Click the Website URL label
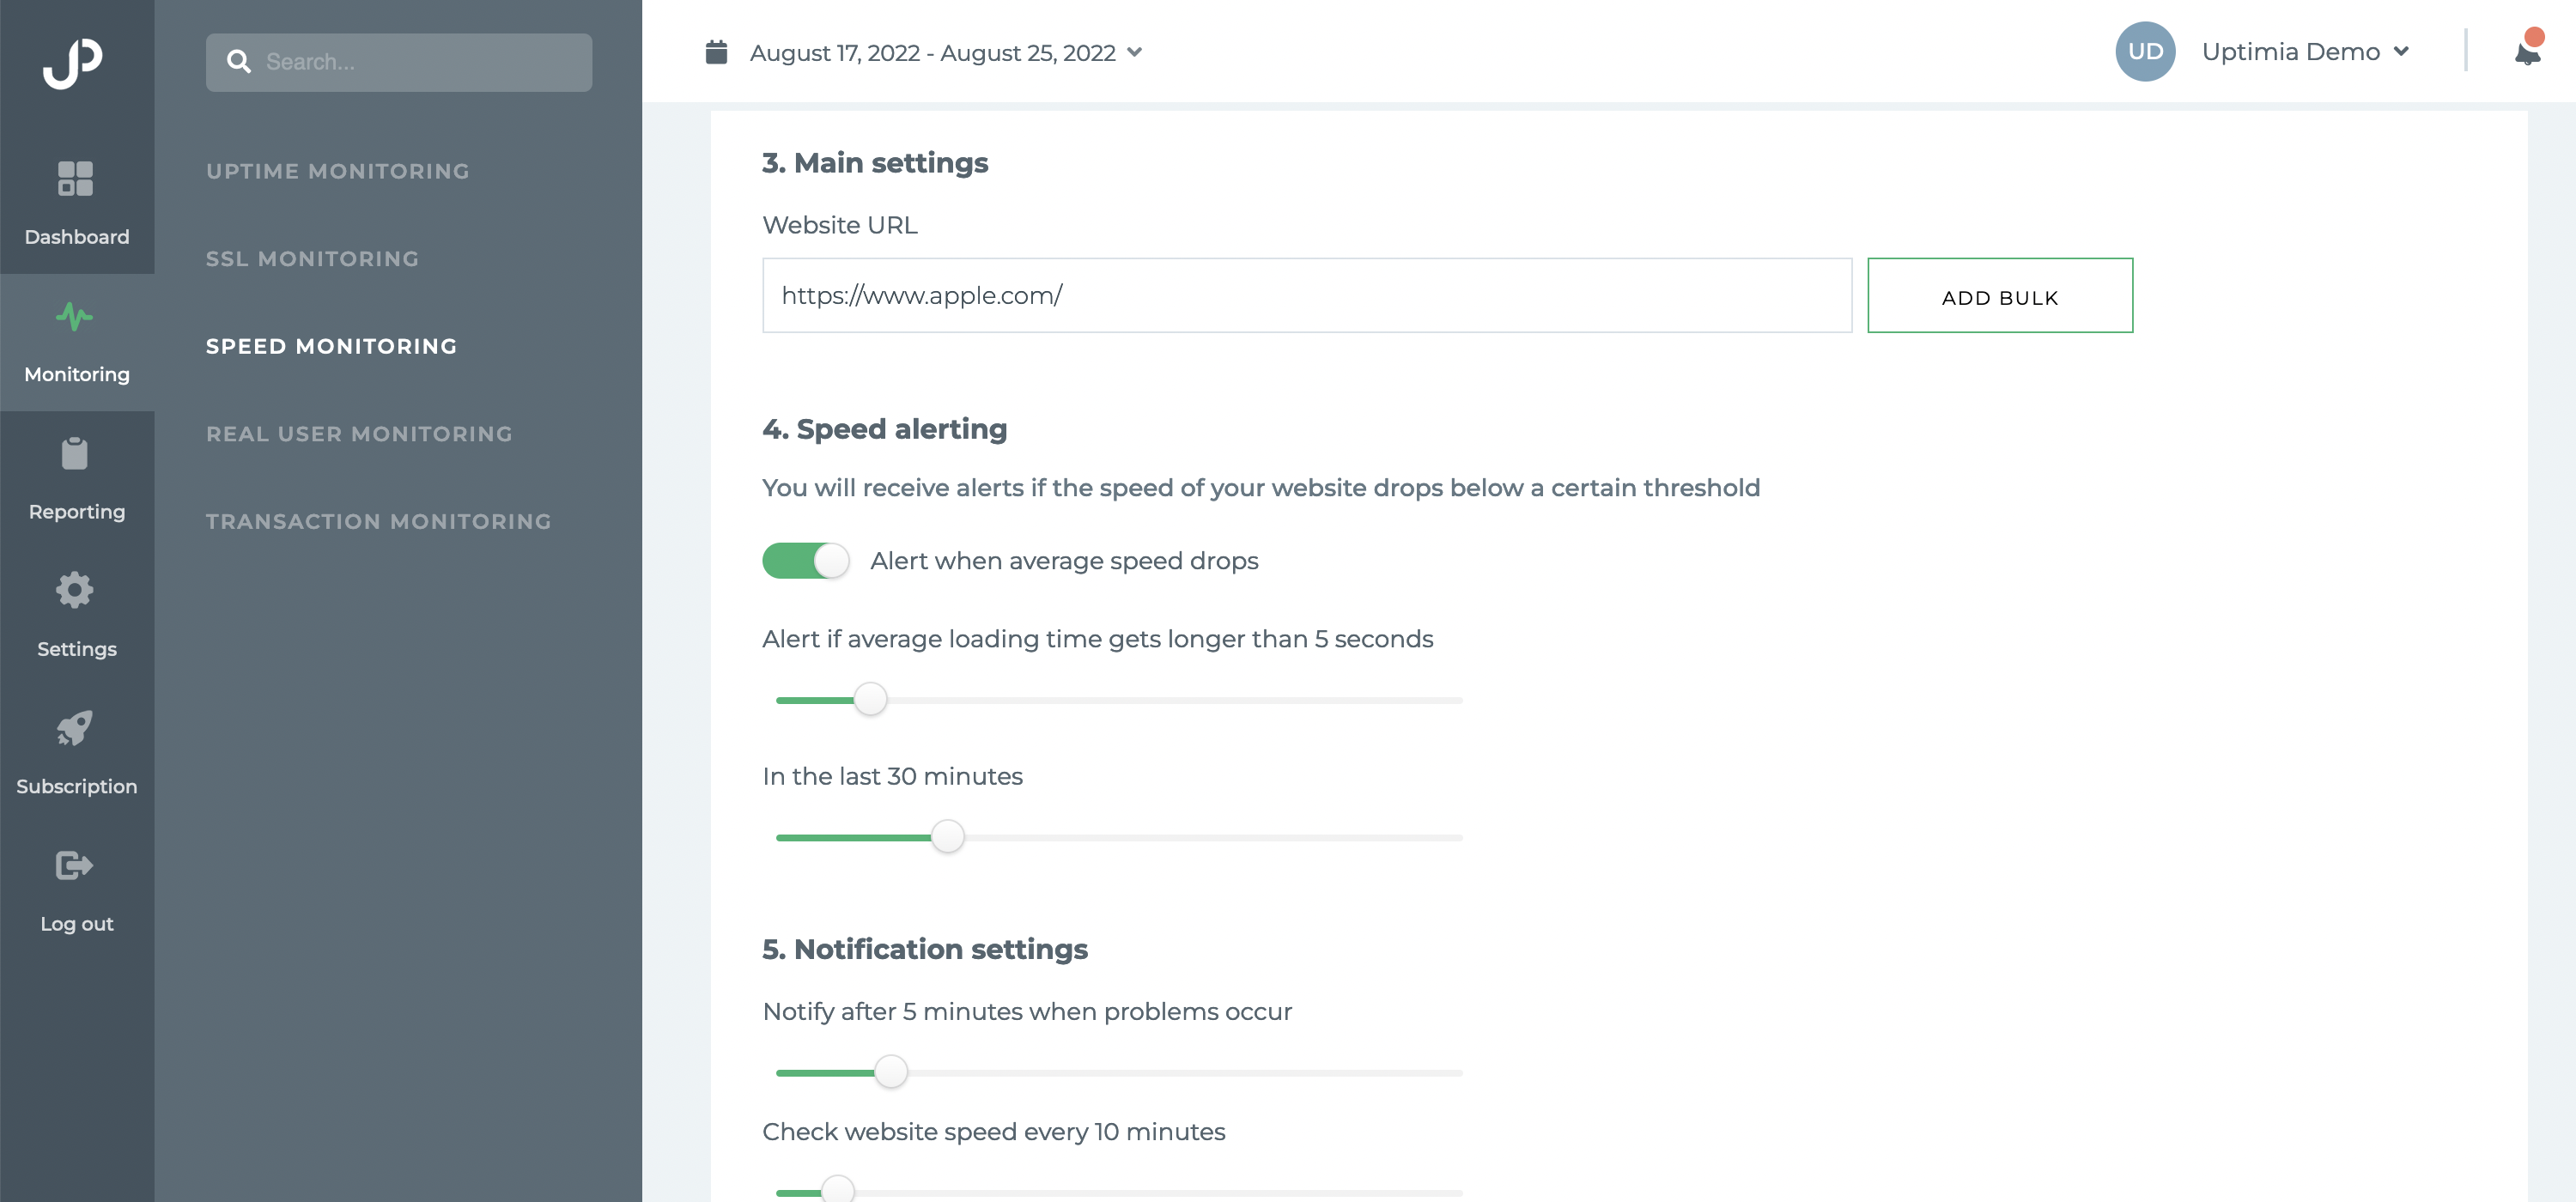This screenshot has width=2576, height=1202. tap(840, 225)
